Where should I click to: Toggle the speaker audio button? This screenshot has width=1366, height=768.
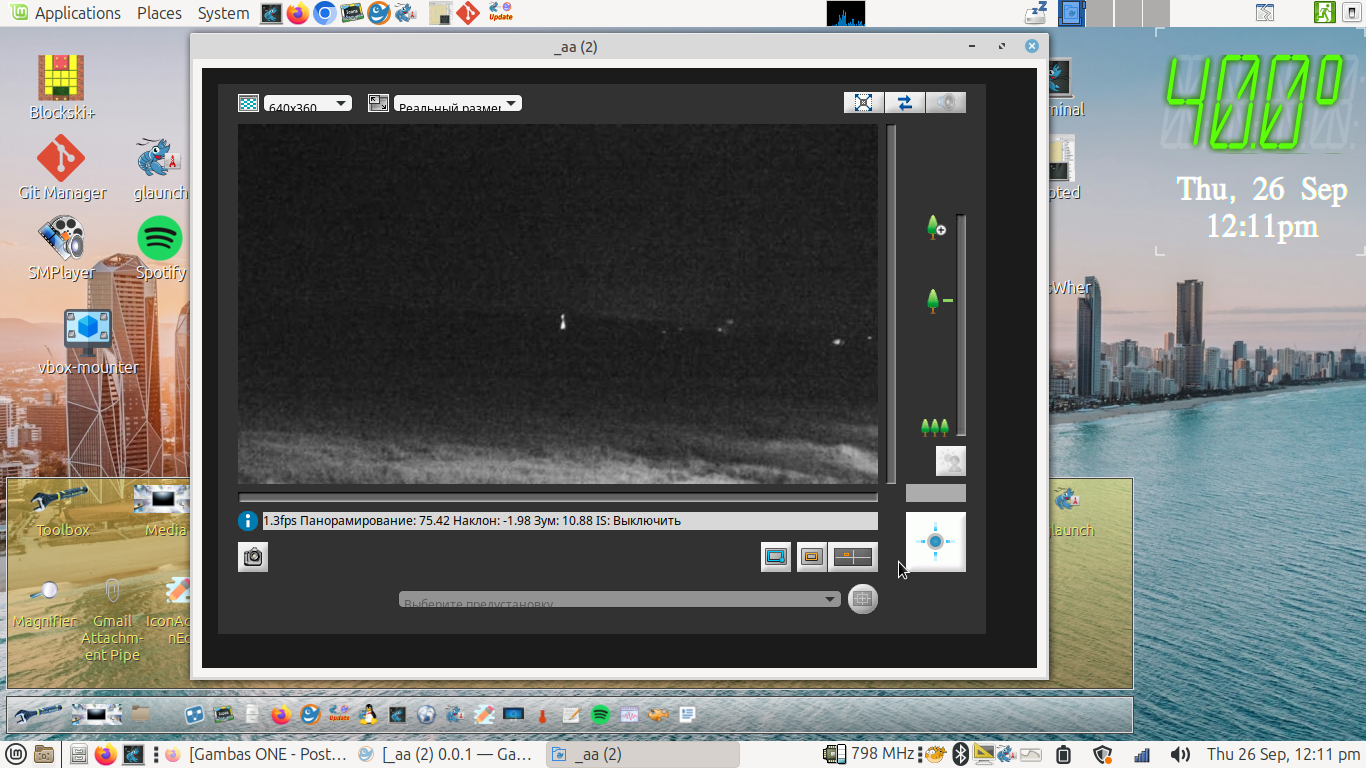(x=946, y=102)
